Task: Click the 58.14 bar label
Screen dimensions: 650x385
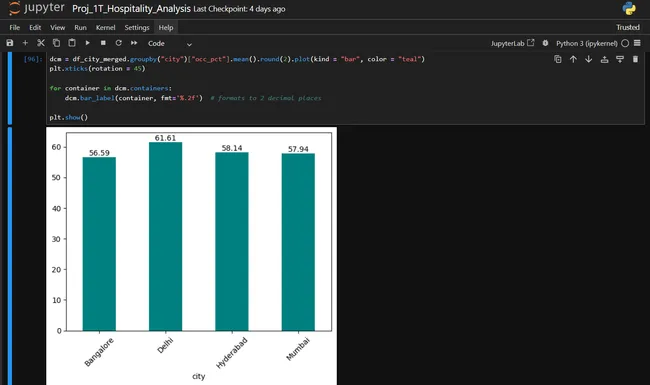Action: pyautogui.click(x=232, y=148)
